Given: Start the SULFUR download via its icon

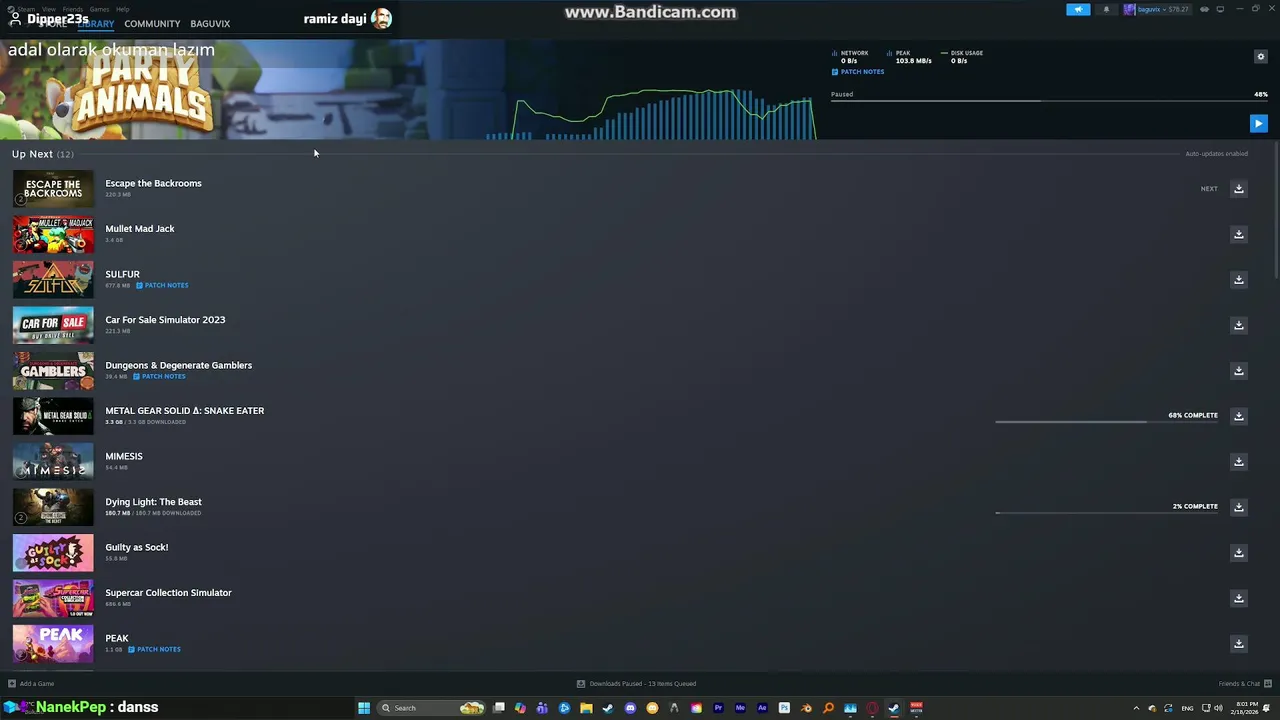Looking at the screenshot, I should (1238, 280).
